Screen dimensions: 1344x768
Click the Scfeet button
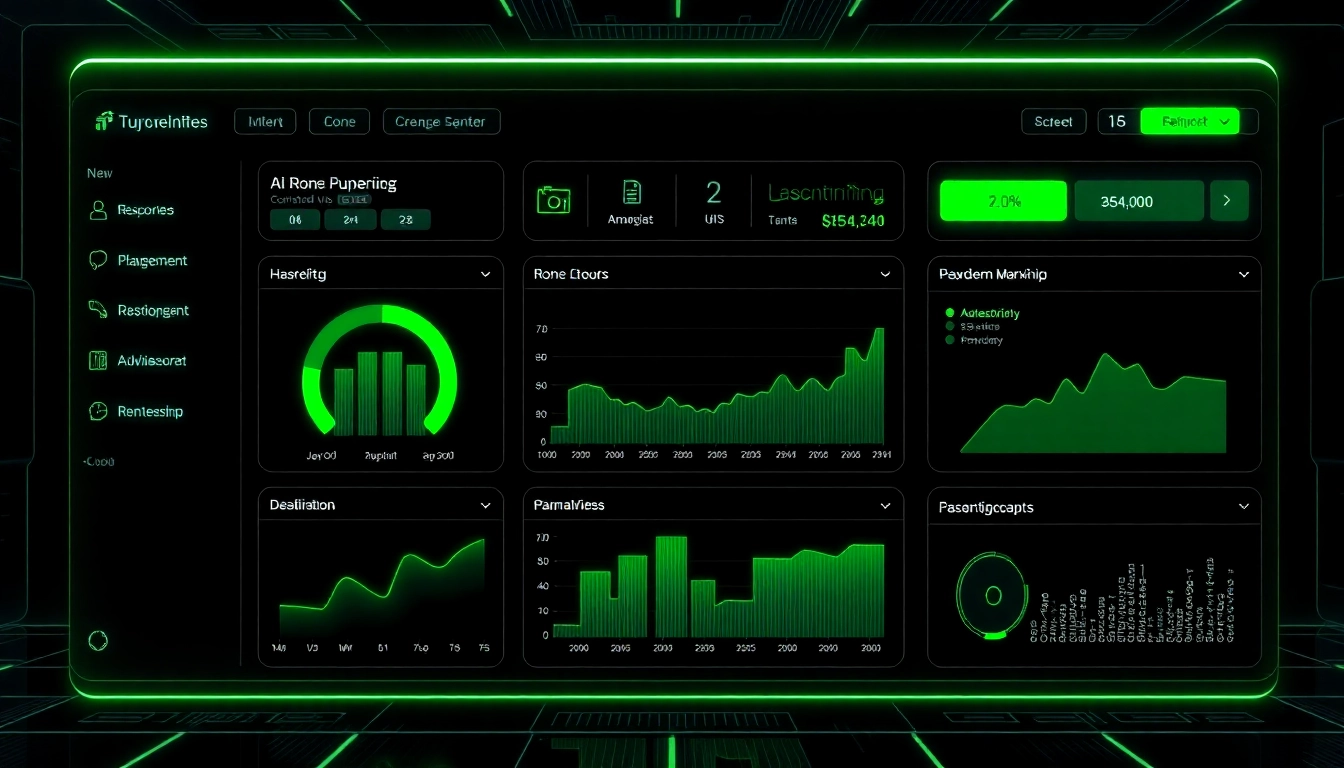click(x=1053, y=122)
